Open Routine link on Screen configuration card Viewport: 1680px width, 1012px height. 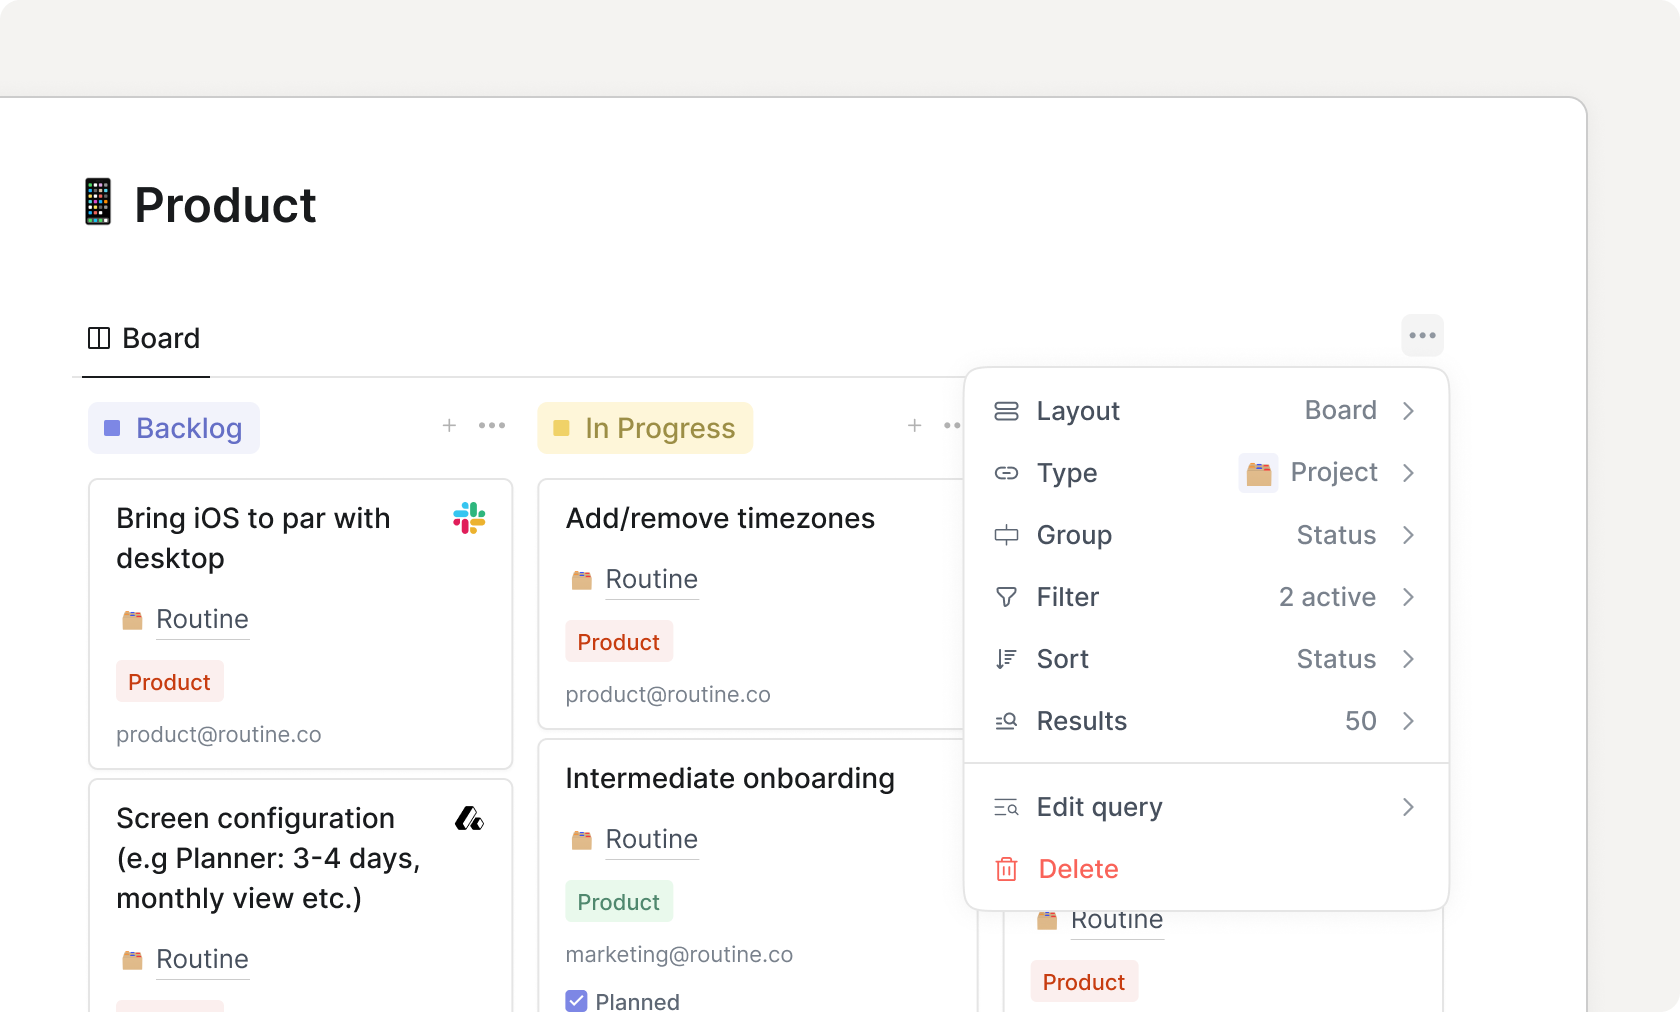[202, 959]
